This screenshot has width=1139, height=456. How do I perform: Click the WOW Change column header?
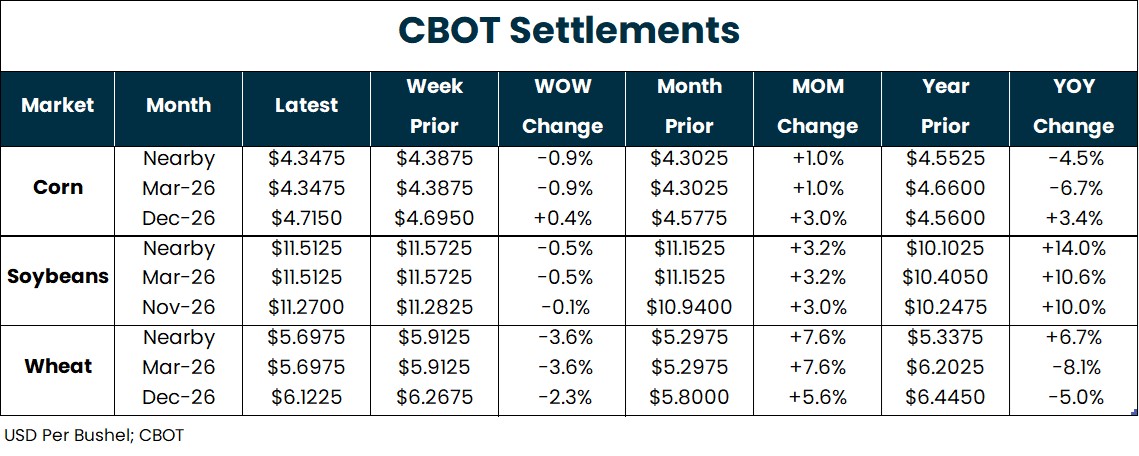tap(562, 106)
